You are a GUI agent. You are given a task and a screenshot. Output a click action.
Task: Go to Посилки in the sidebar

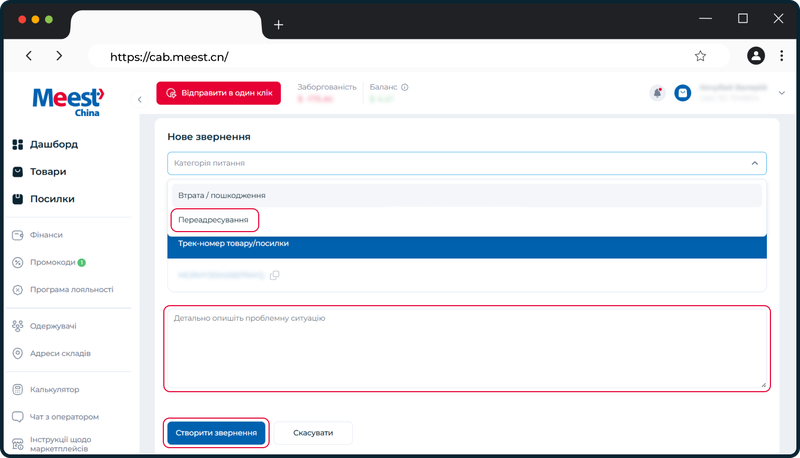click(x=52, y=199)
